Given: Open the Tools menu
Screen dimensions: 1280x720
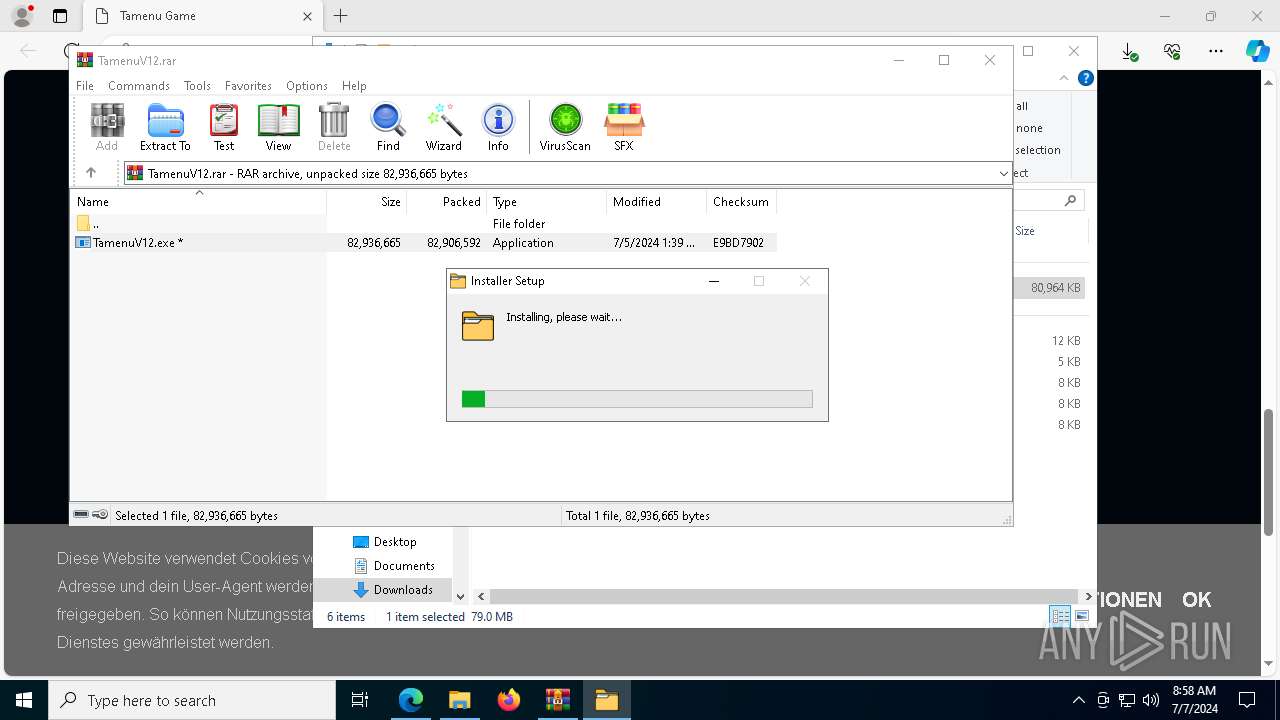Looking at the screenshot, I should pyautogui.click(x=197, y=86).
